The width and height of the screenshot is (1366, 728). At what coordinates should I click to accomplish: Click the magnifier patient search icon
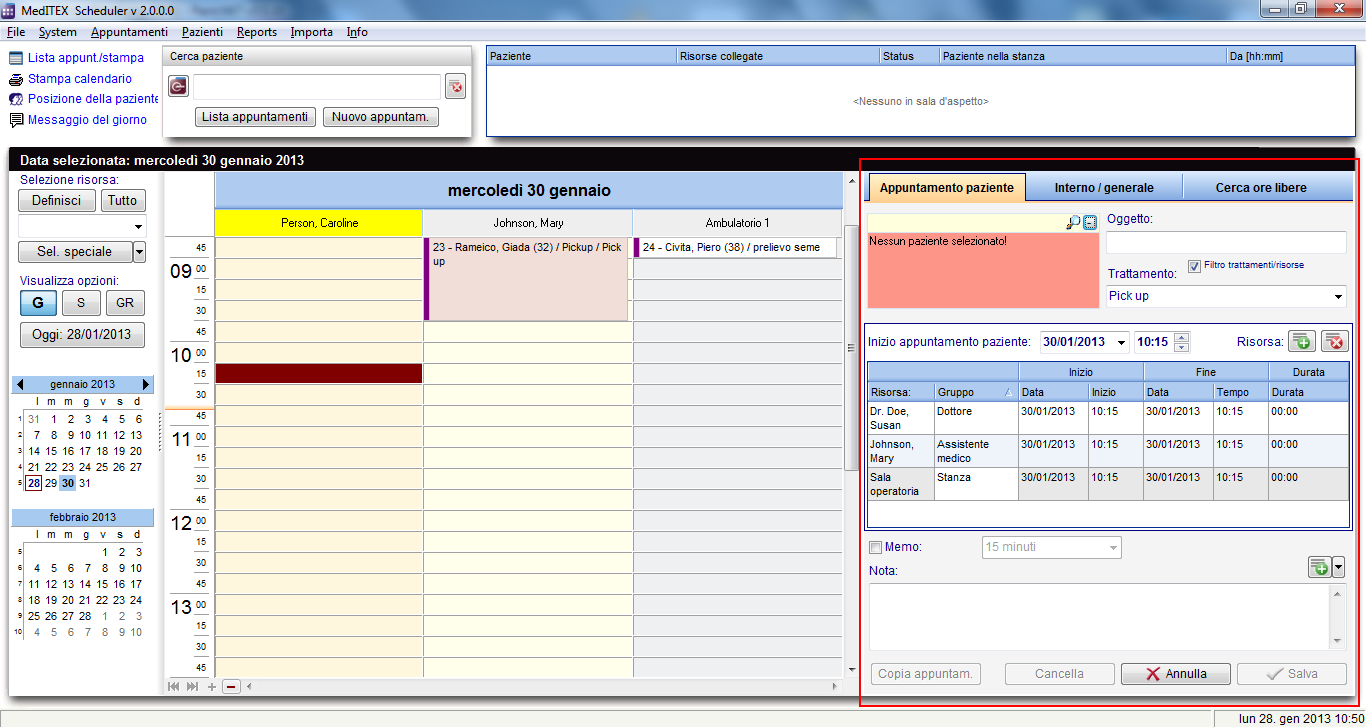click(x=1073, y=223)
